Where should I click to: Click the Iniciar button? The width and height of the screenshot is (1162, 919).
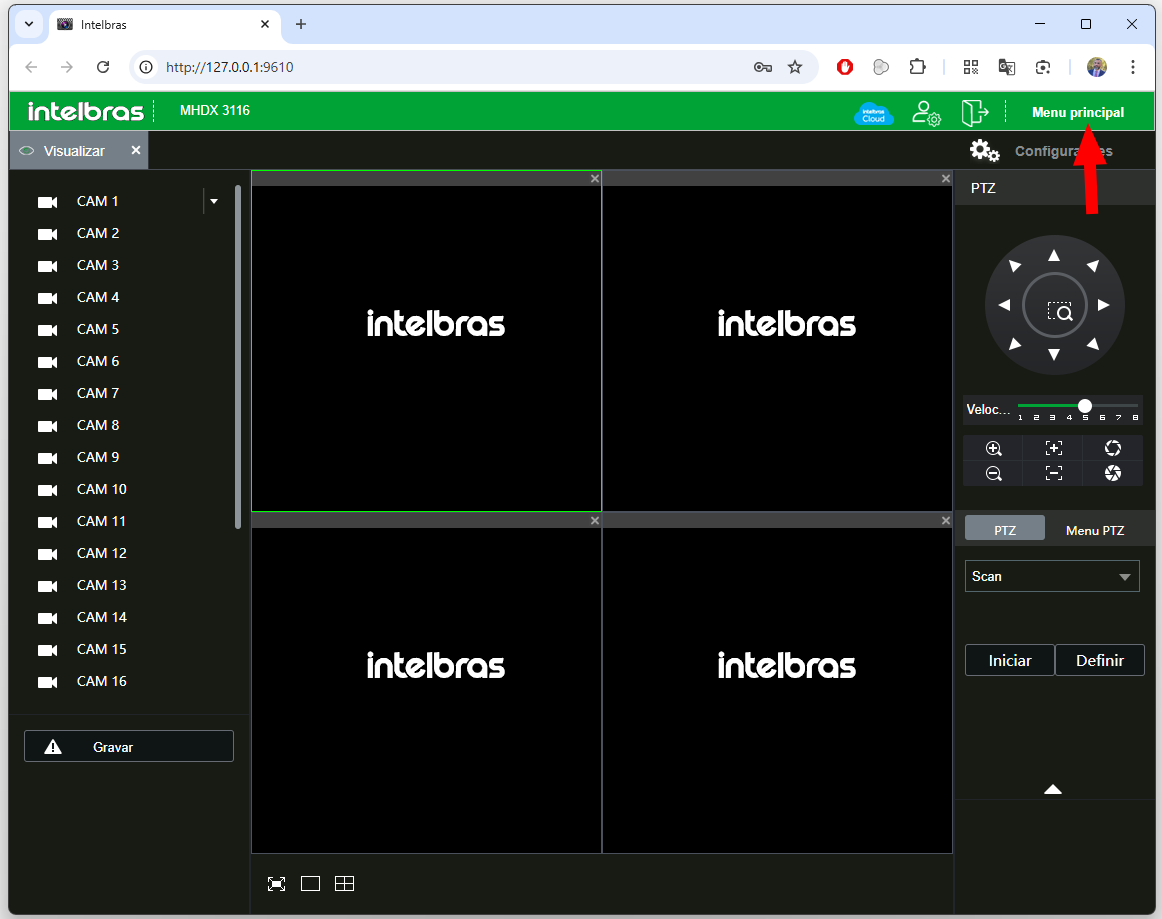click(1009, 660)
